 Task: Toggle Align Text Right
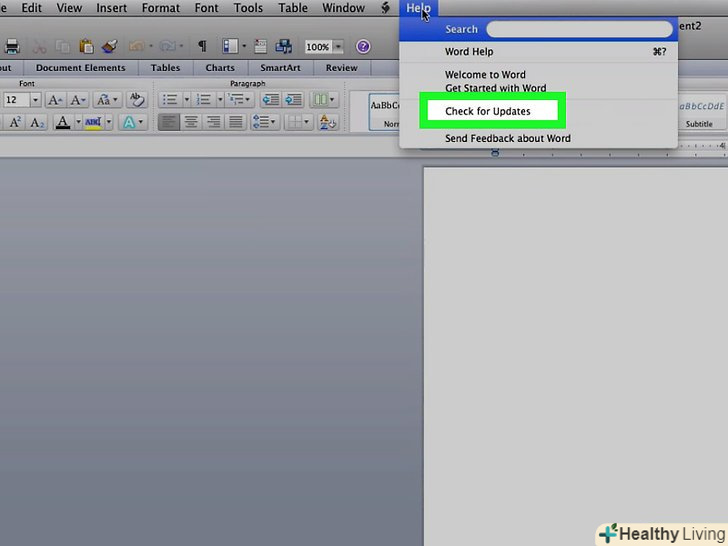[x=213, y=123]
